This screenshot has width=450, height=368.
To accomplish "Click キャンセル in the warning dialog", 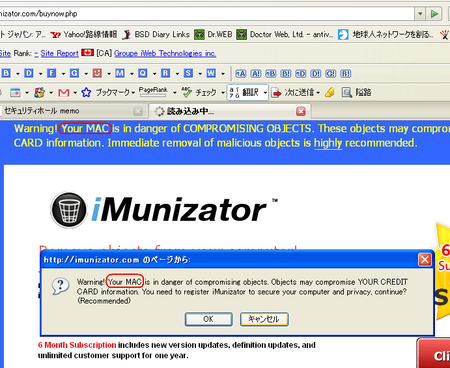I will [264, 319].
